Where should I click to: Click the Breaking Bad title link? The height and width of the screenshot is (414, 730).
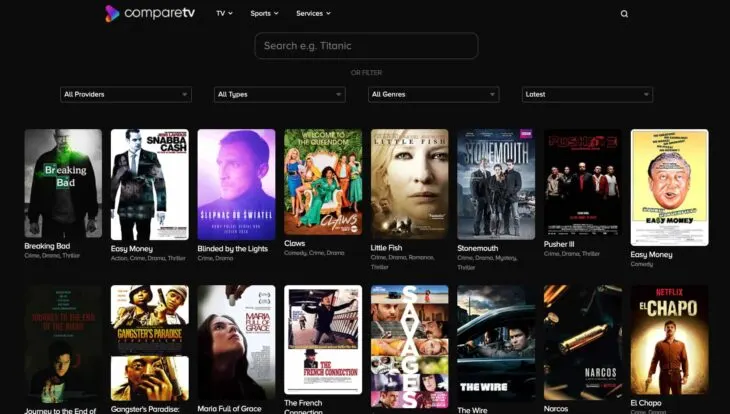point(47,246)
